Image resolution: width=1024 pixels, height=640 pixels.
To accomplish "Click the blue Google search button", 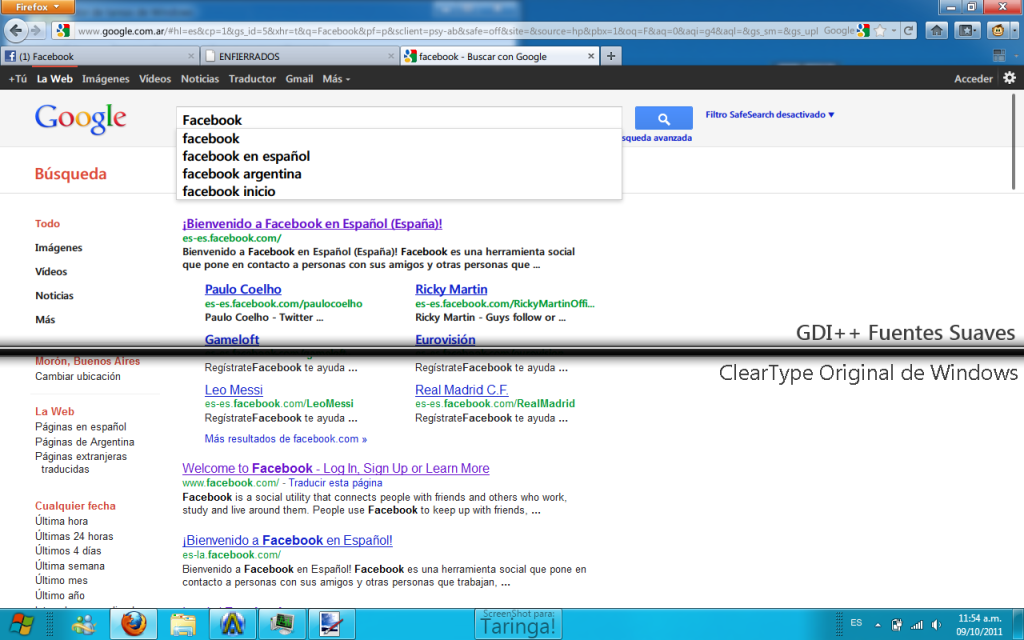I will 663,119.
